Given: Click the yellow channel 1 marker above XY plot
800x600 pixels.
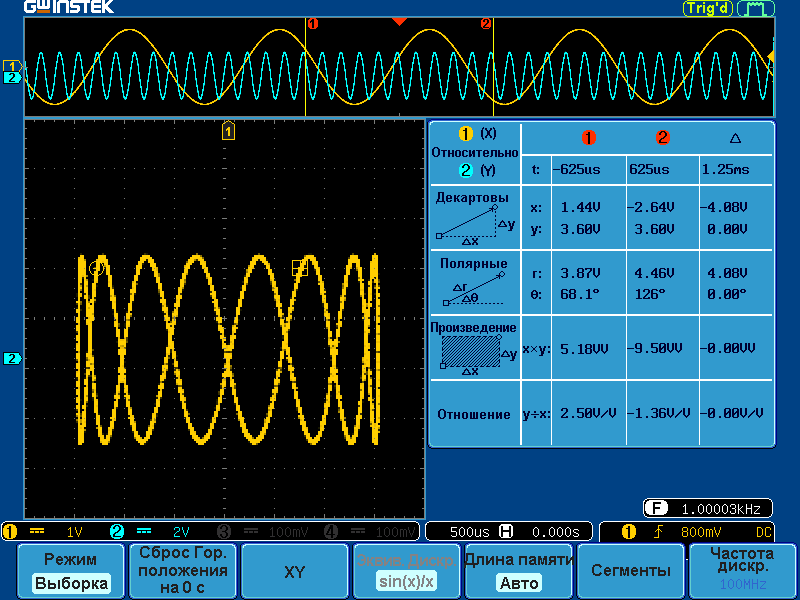Looking at the screenshot, I should pyautogui.click(x=229, y=131).
